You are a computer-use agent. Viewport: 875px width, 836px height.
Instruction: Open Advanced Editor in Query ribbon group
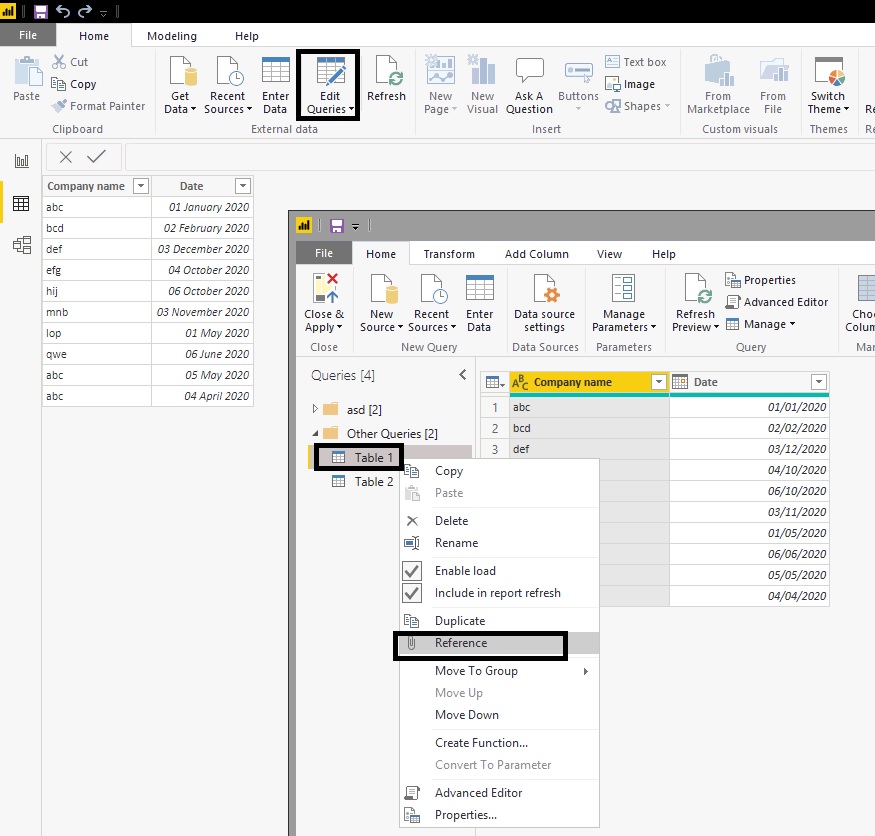tap(776, 302)
